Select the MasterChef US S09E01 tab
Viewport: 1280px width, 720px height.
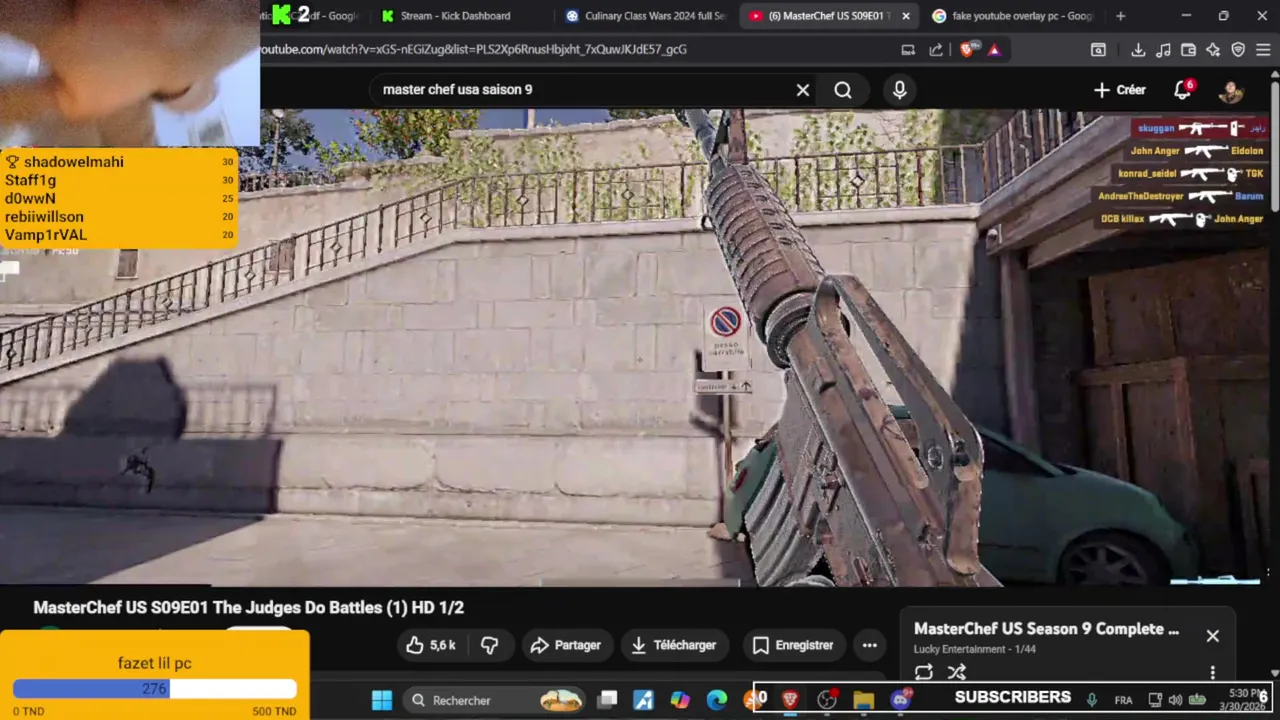(x=820, y=16)
